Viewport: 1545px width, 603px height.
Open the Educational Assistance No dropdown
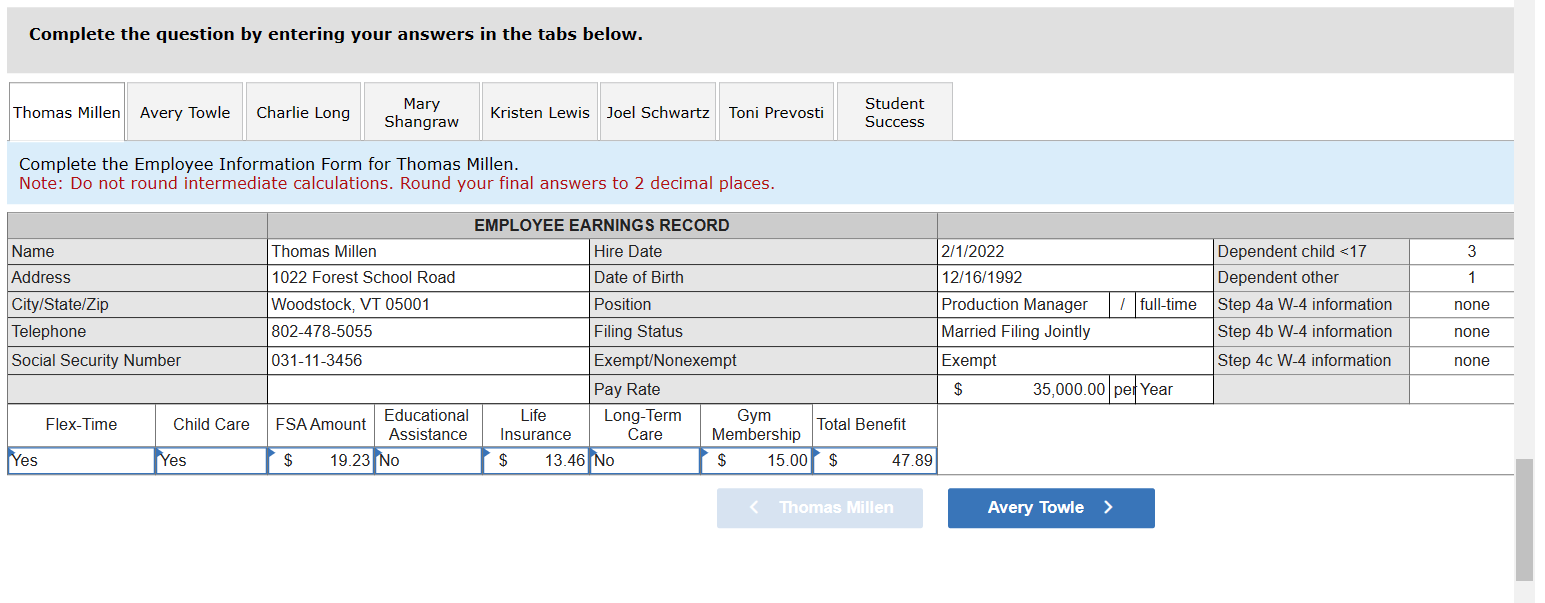point(428,461)
